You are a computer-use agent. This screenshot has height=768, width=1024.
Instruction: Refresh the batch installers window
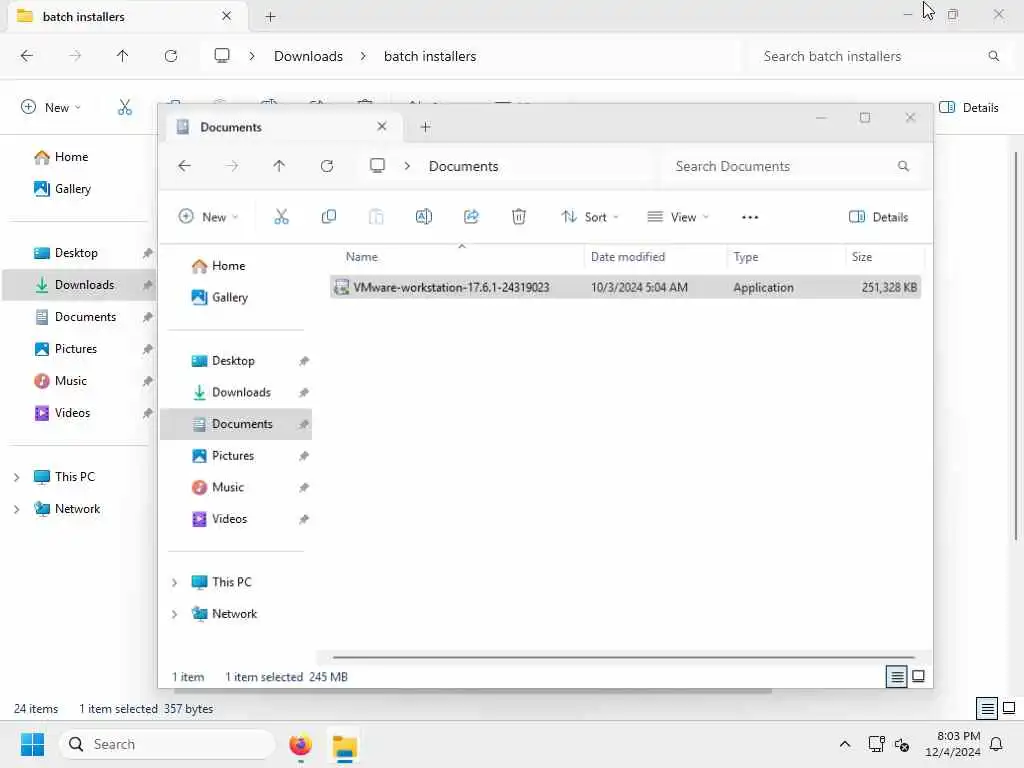pos(171,56)
